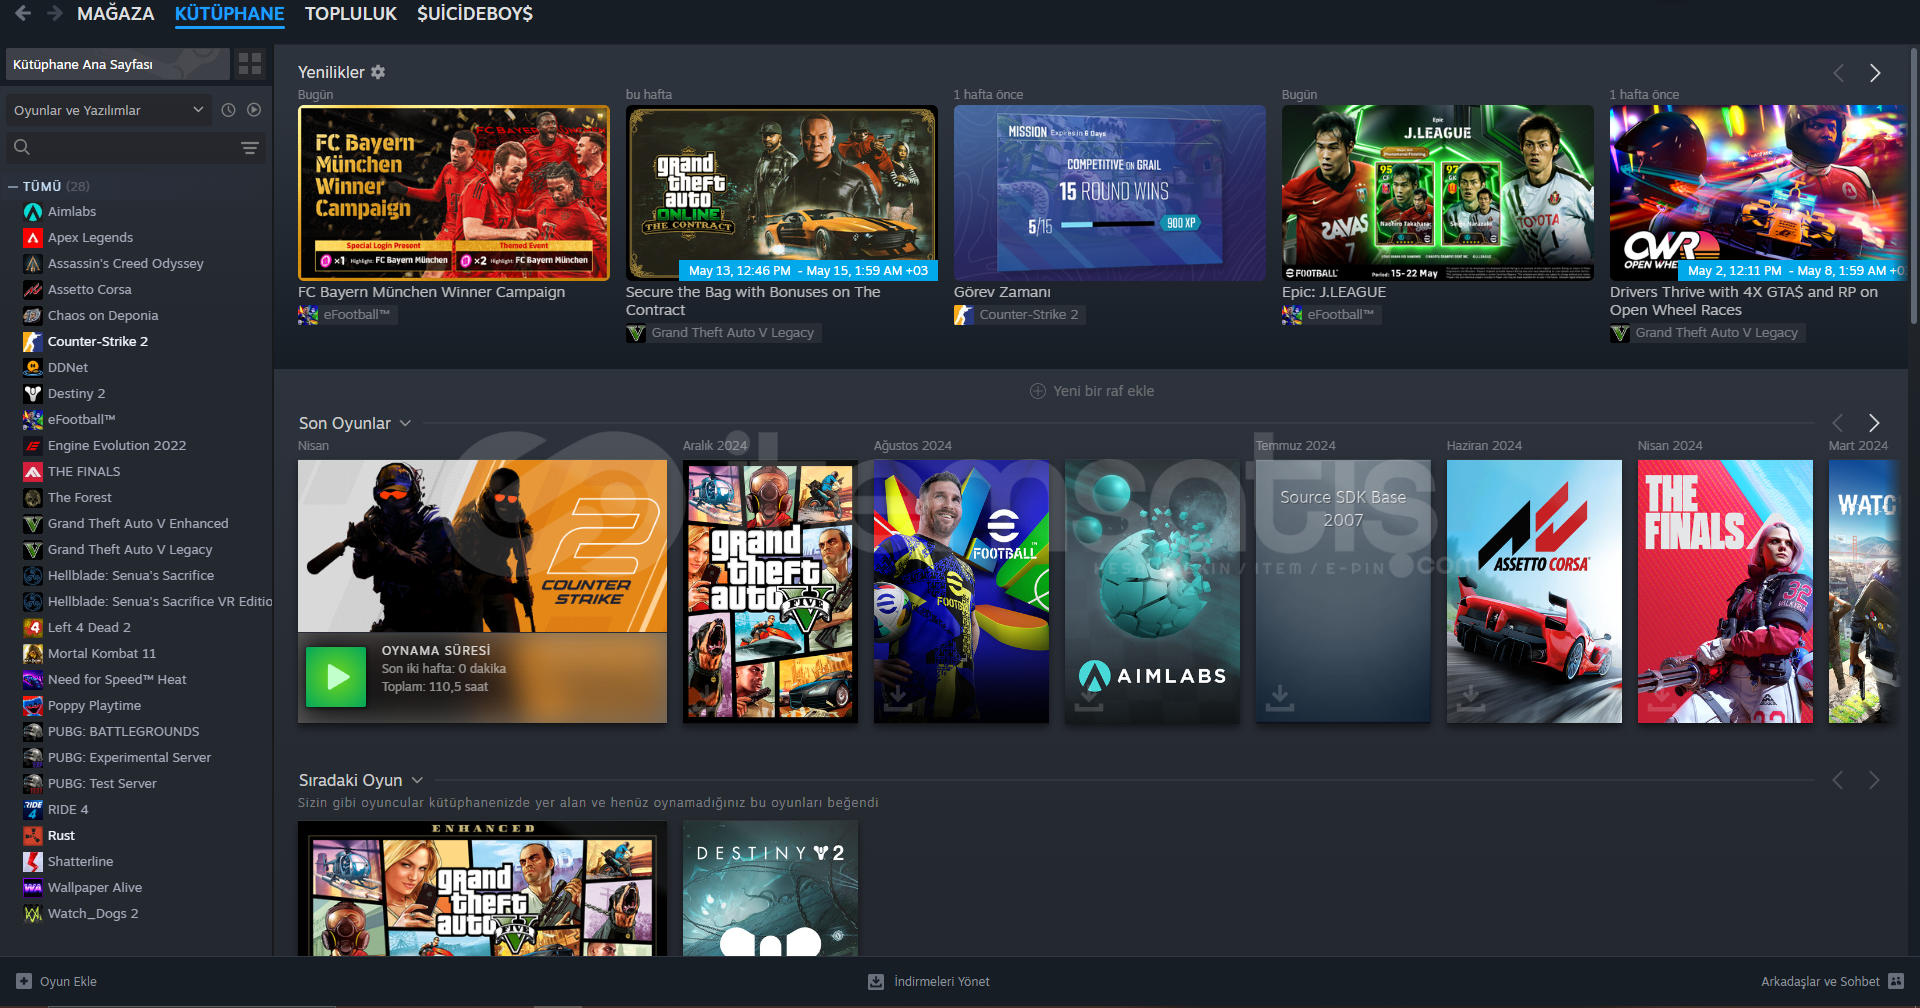Viewport: 1920px width, 1008px height.
Task: Go back with the left arrow
Action: 23,13
